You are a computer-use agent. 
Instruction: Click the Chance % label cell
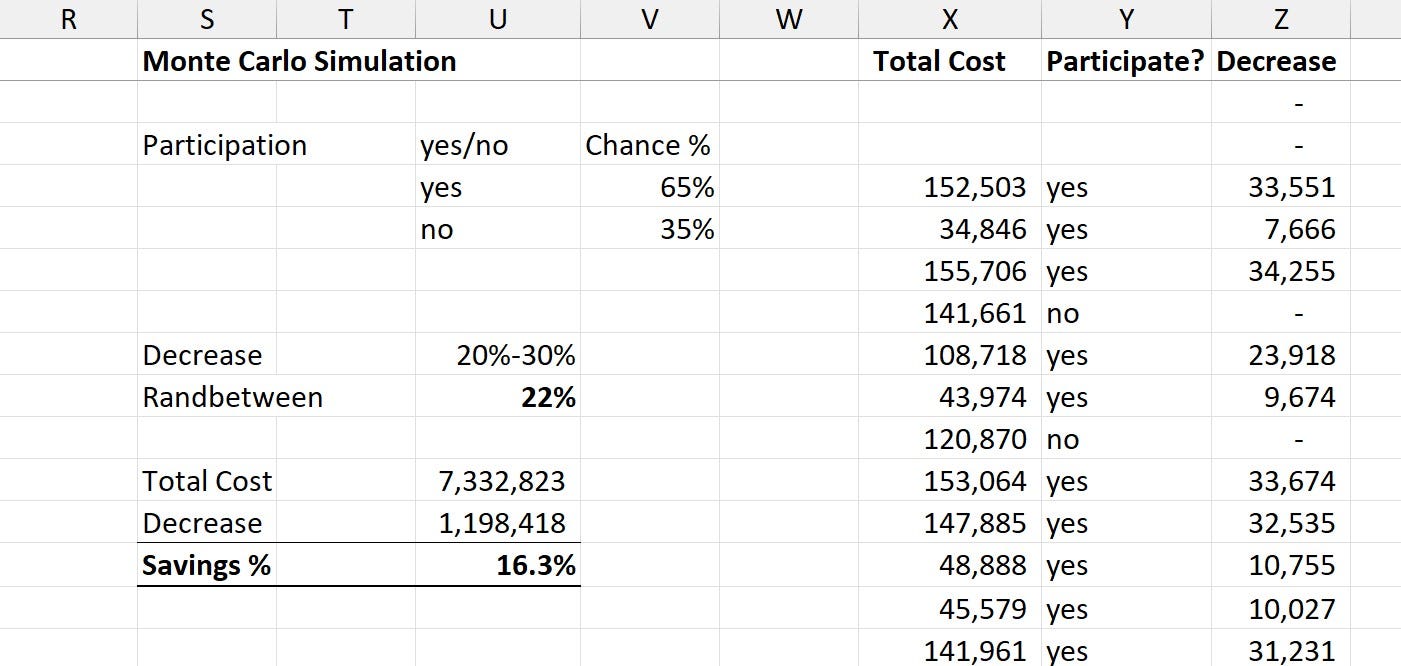pyautogui.click(x=649, y=145)
